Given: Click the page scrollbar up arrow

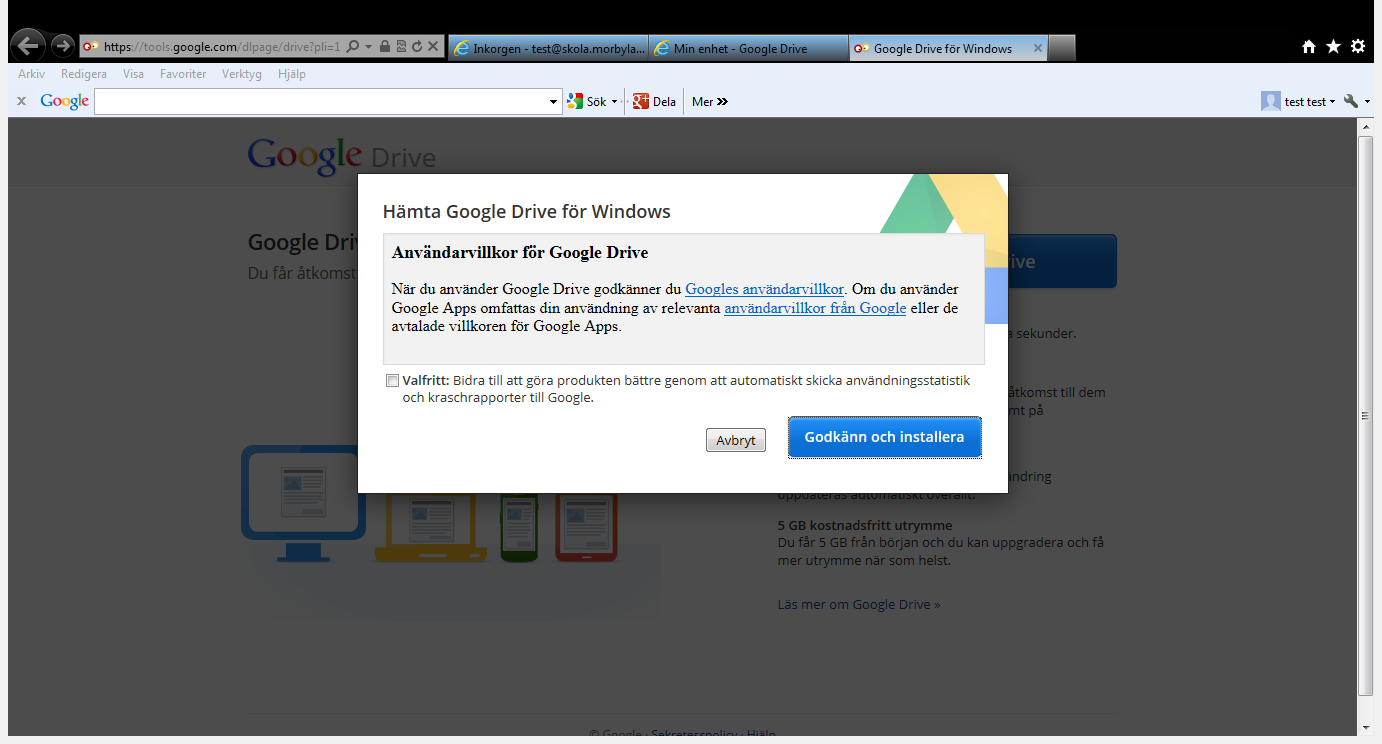Looking at the screenshot, I should pos(1365,126).
